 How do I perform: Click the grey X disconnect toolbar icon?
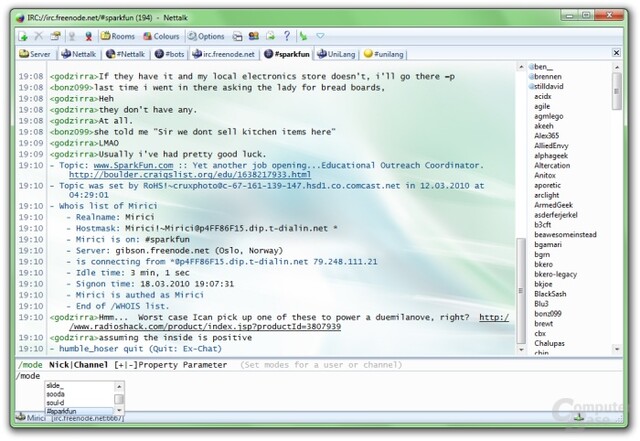tap(38, 36)
